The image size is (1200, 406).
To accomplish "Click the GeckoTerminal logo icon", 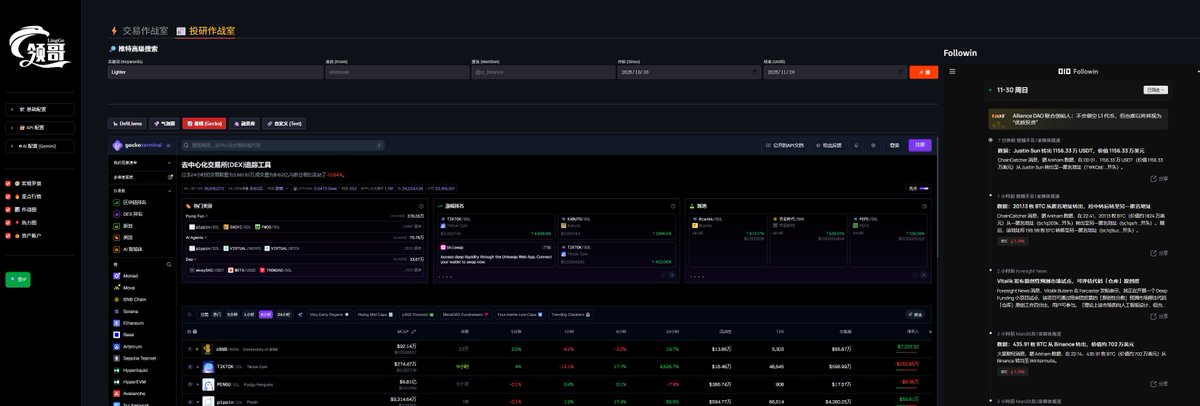I will 119,145.
